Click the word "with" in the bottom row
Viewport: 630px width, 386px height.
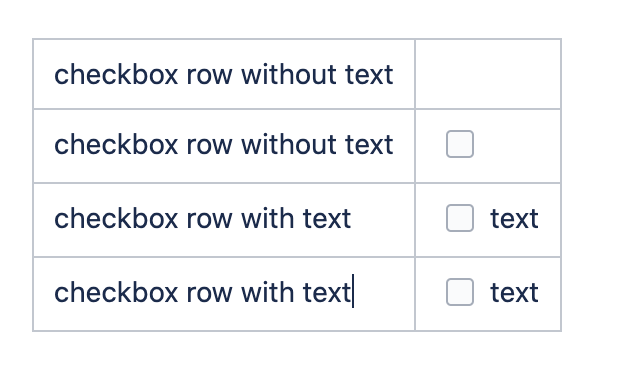click(x=268, y=292)
